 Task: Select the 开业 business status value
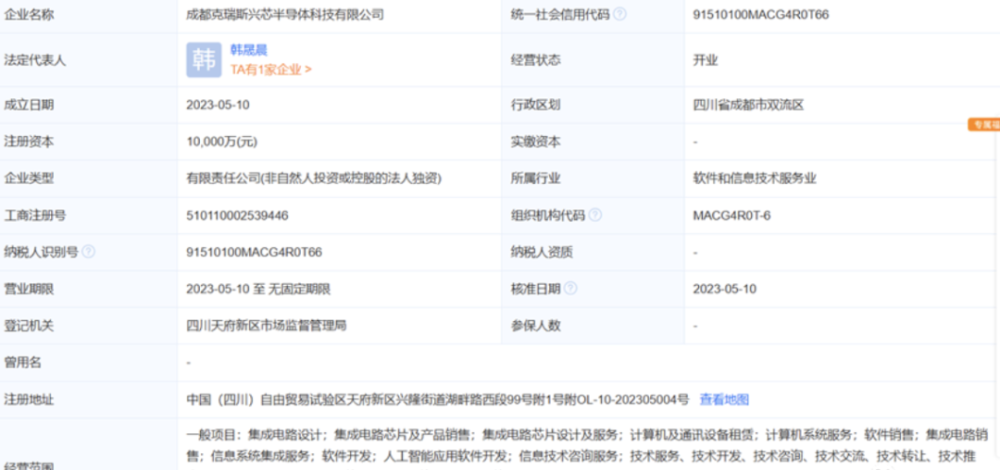705,61
